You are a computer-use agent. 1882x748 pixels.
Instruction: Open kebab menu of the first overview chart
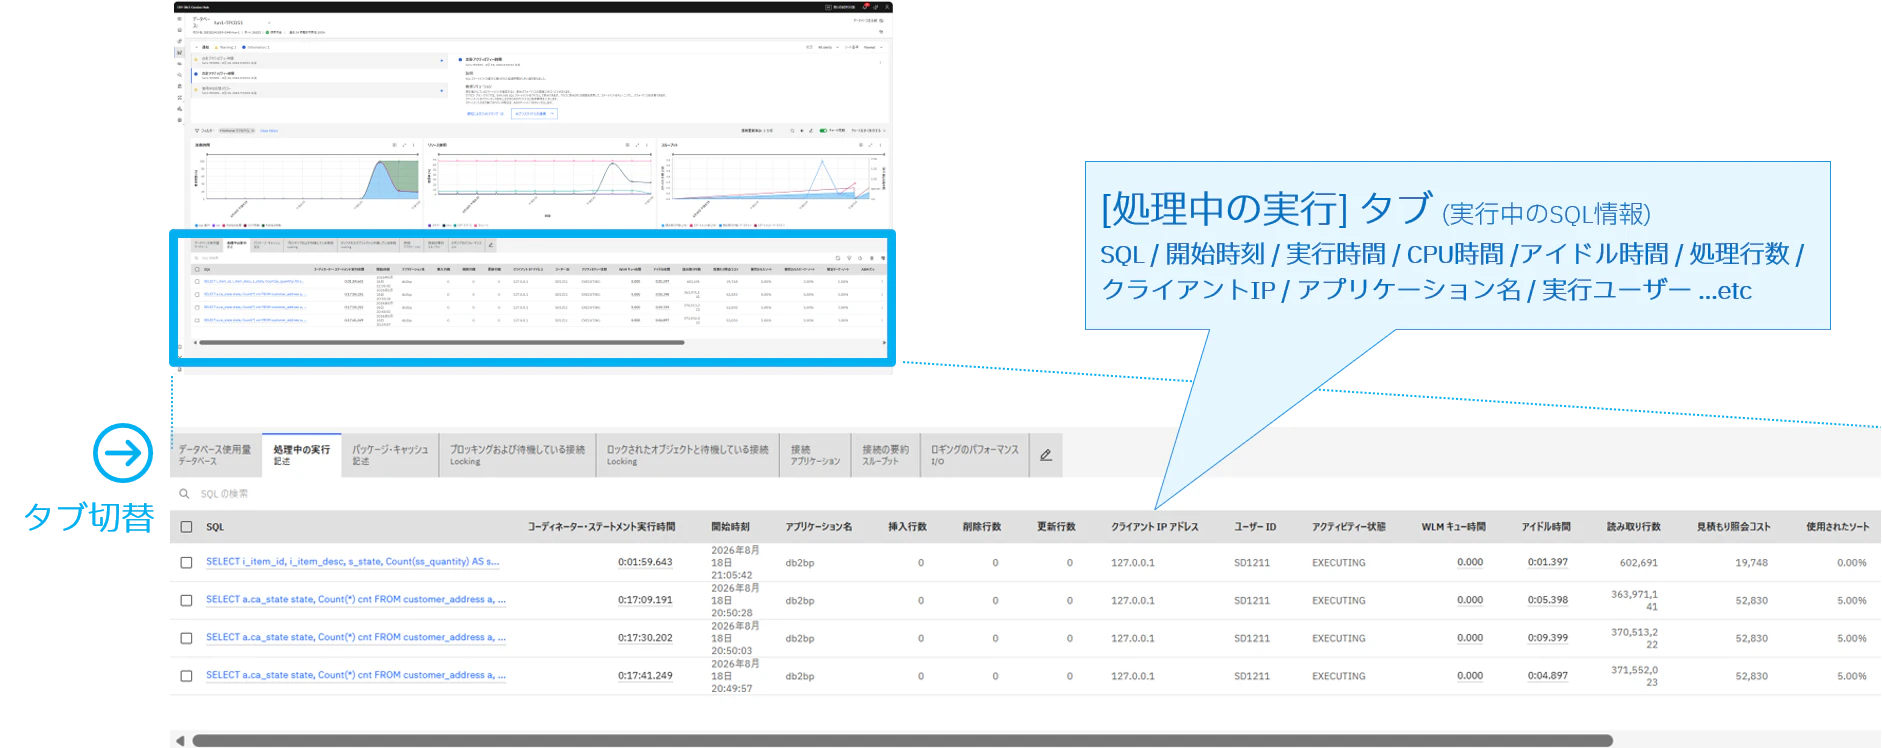click(414, 145)
